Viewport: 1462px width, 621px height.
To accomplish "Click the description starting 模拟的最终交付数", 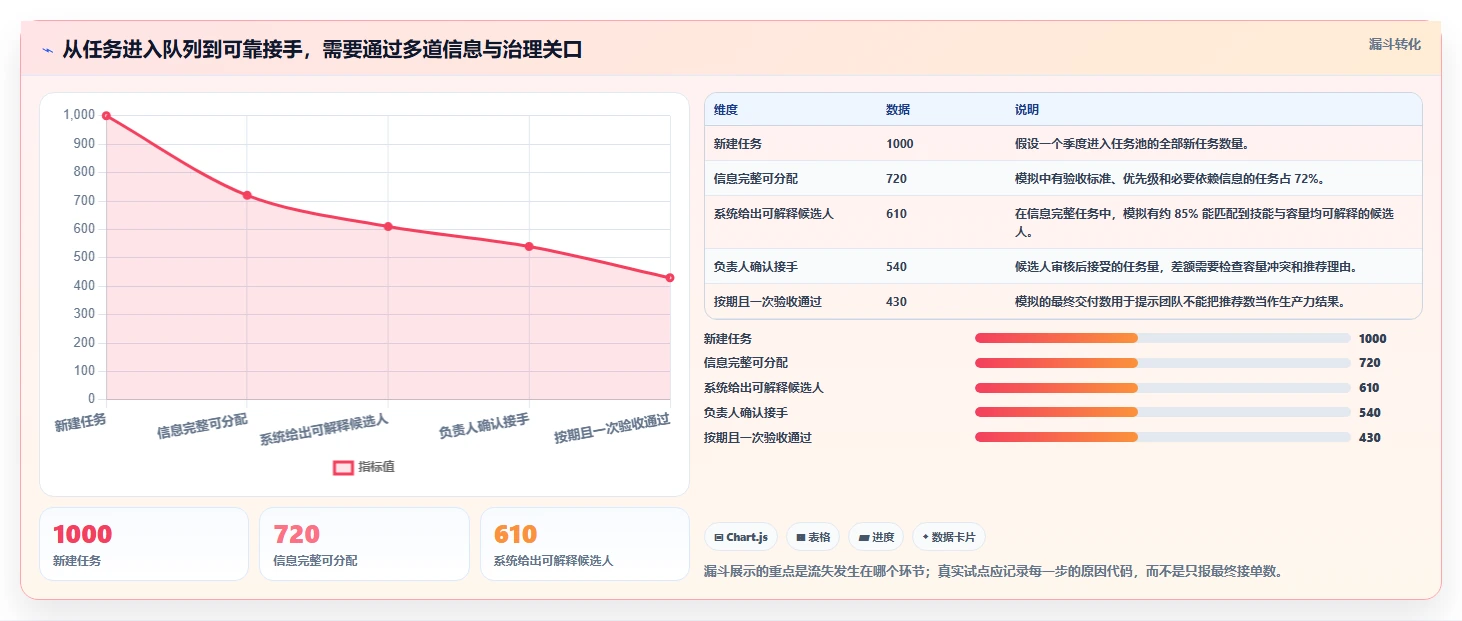I will pos(1180,301).
